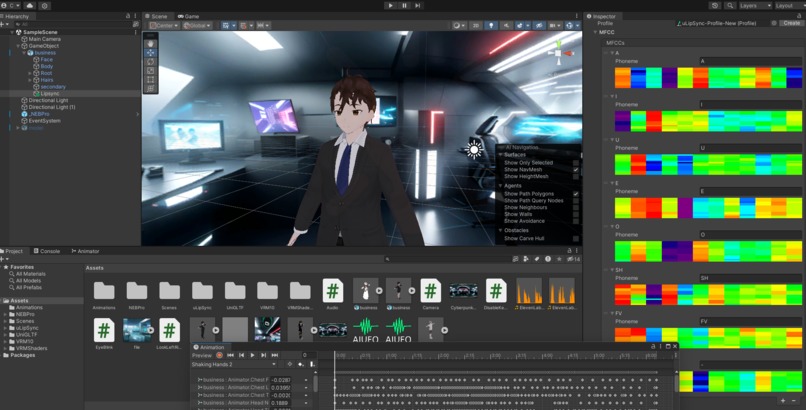Screen dimensions: 806x410
Task: Collapse the MFCC foldout in Inspector
Action: [x=595, y=32]
